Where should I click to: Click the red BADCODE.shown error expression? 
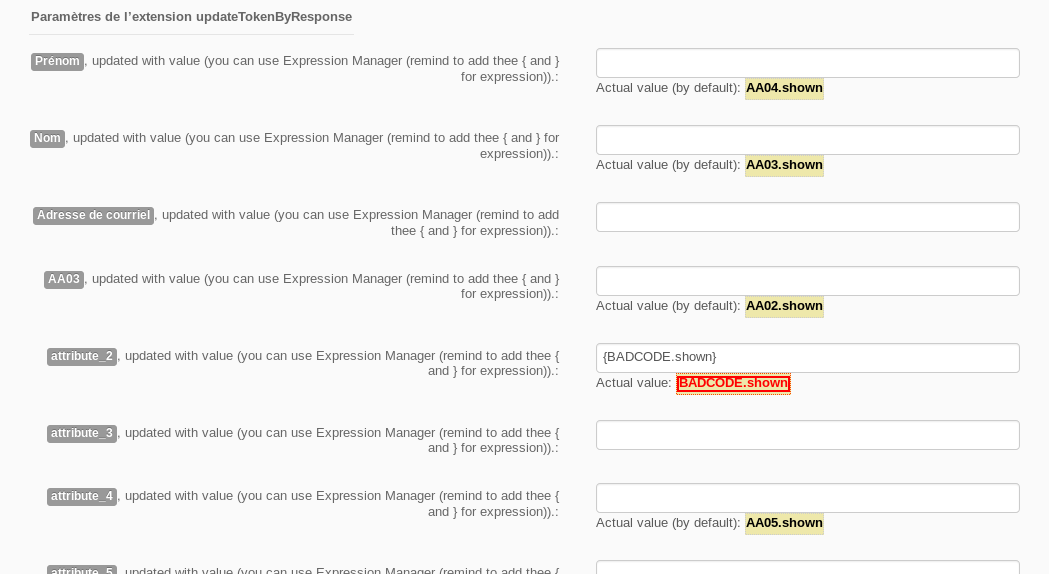click(x=733, y=384)
